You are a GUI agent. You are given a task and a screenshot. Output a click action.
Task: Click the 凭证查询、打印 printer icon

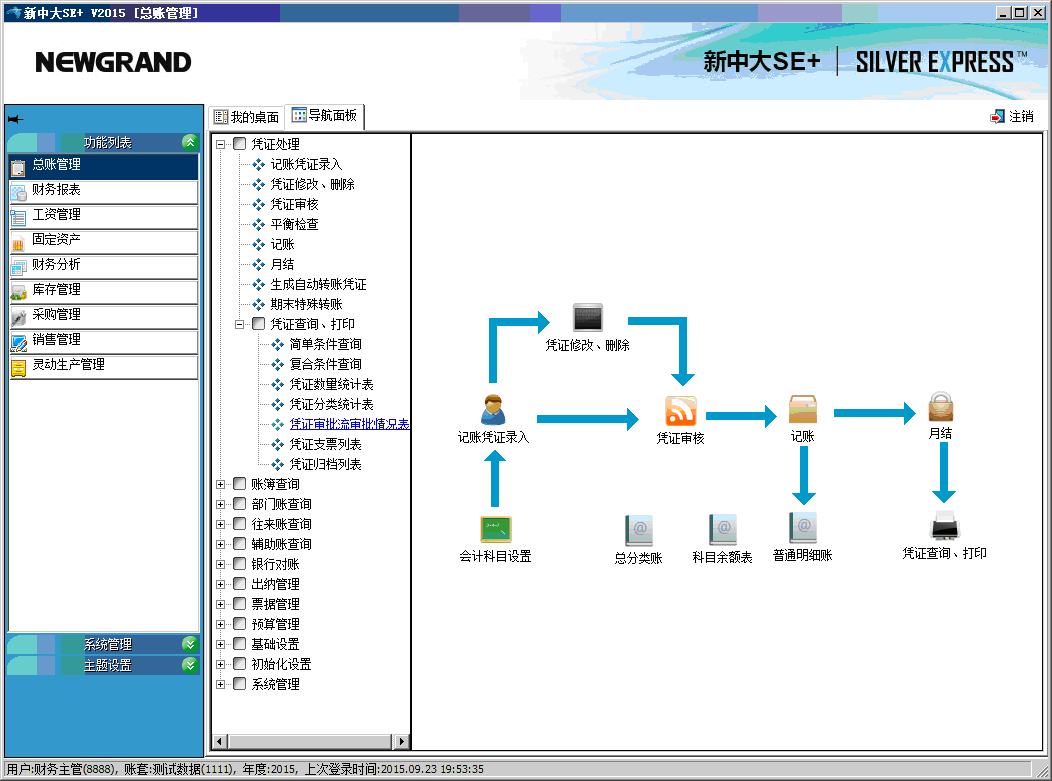[x=945, y=525]
